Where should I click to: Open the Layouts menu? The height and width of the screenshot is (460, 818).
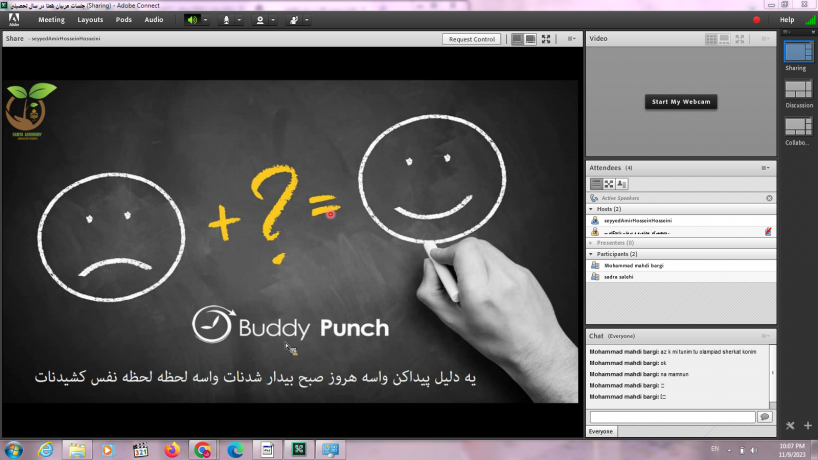90,20
